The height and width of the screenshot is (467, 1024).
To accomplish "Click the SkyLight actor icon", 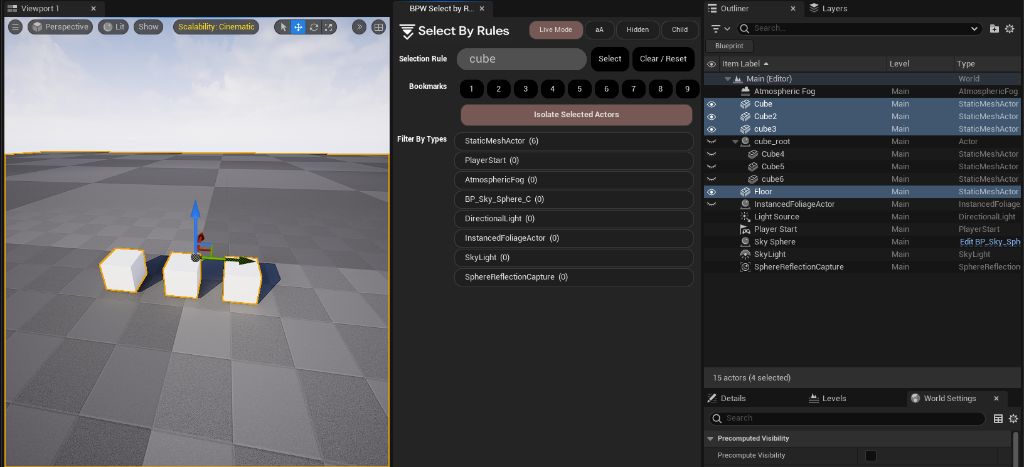I will click(744, 254).
